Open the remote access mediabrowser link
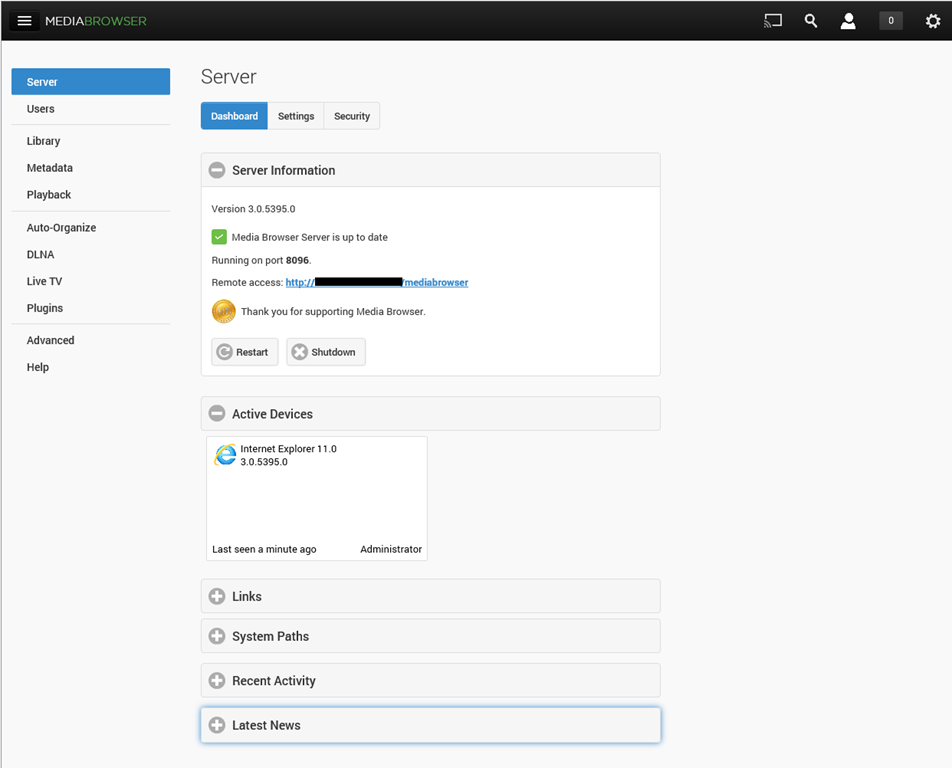The image size is (952, 768). pyautogui.click(x=376, y=283)
